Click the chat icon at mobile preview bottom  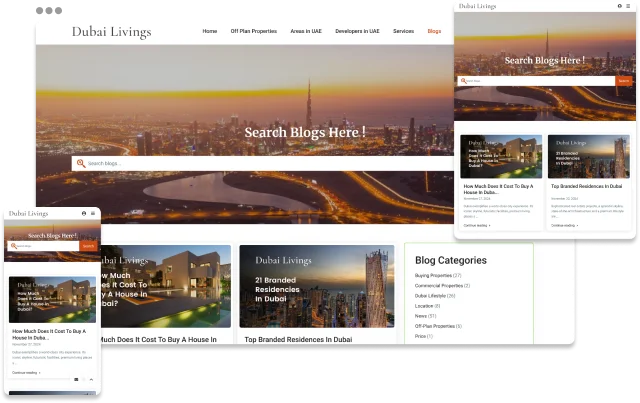pos(76,380)
